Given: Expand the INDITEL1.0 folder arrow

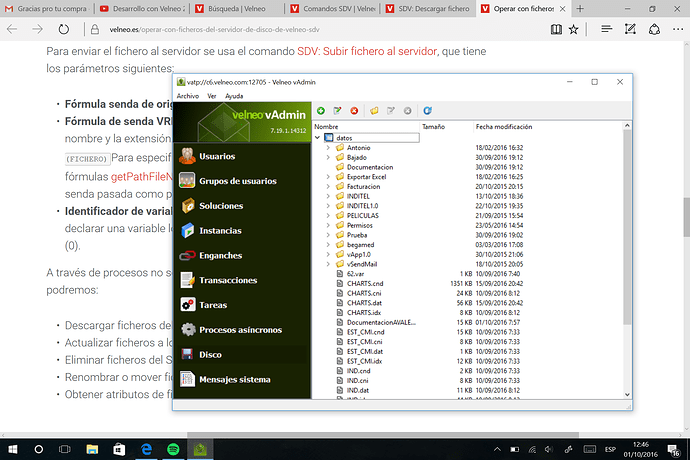Looking at the screenshot, I should coord(328,206).
